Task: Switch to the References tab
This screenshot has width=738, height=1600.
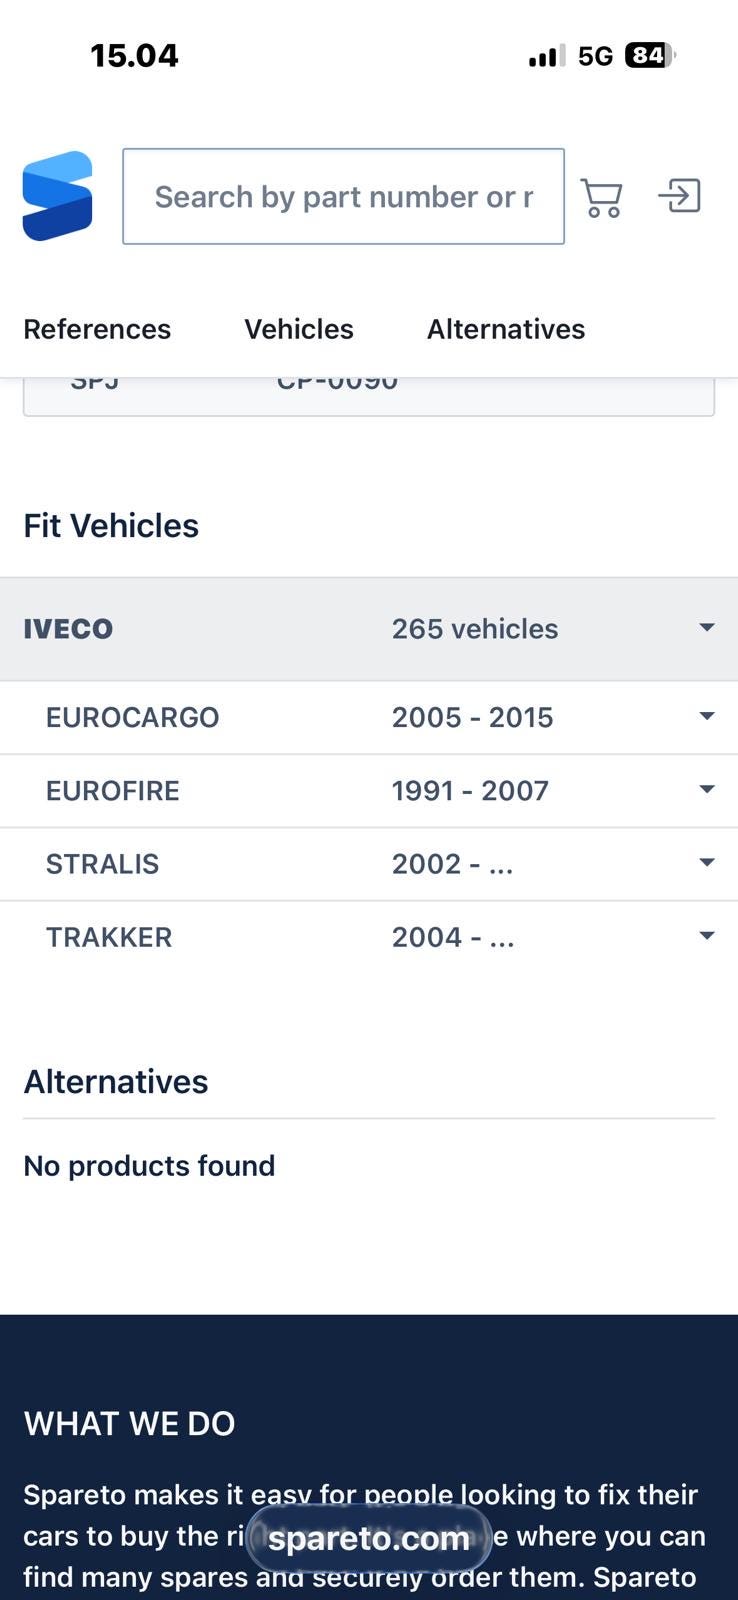Action: tap(97, 329)
